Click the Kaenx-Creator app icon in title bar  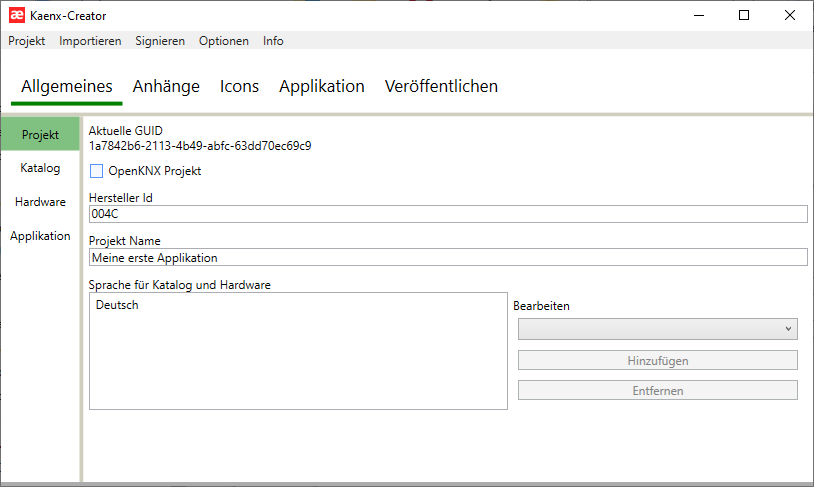[16, 15]
